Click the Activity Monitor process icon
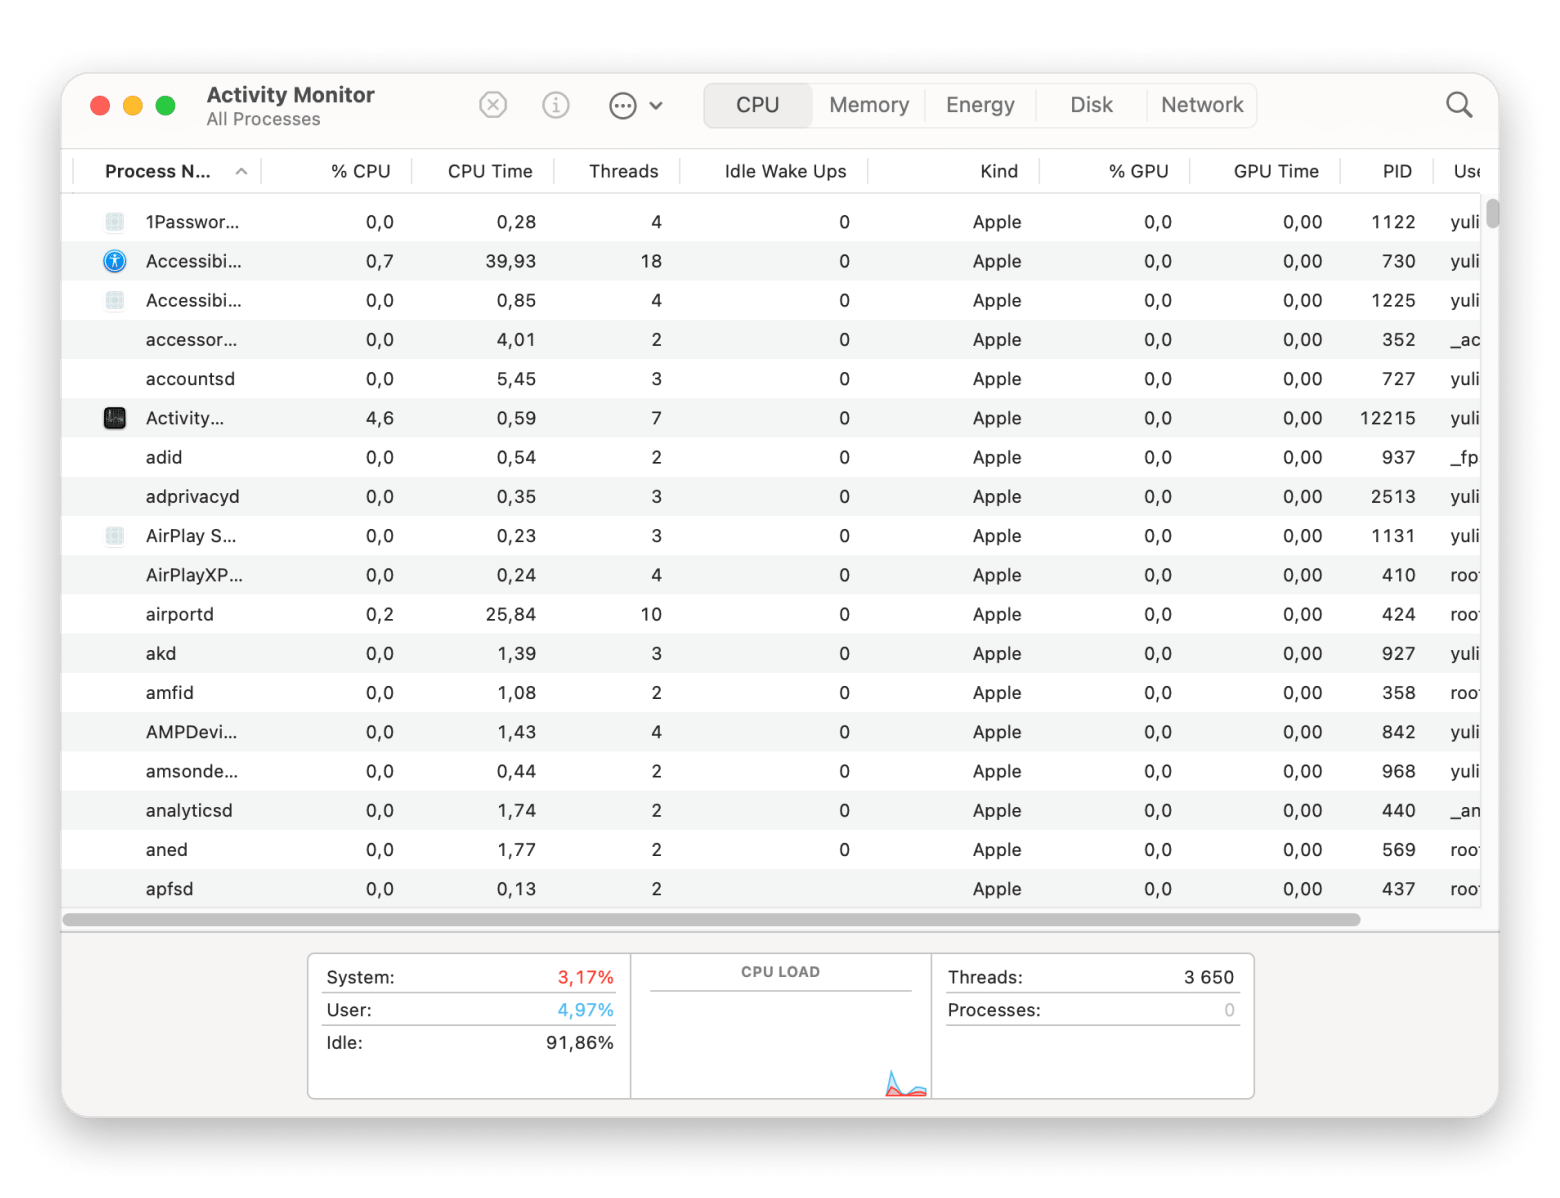The height and width of the screenshot is (1198, 1560). [115, 418]
